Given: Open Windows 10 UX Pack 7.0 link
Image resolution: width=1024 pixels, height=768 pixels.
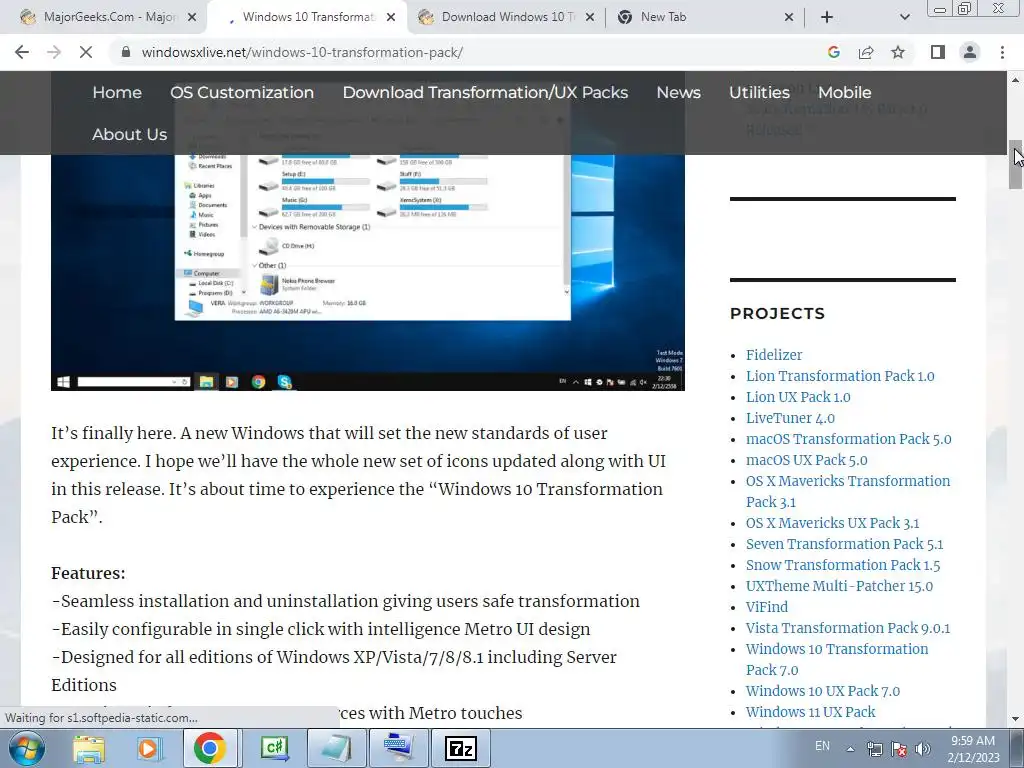Looking at the screenshot, I should pyautogui.click(x=823, y=691).
